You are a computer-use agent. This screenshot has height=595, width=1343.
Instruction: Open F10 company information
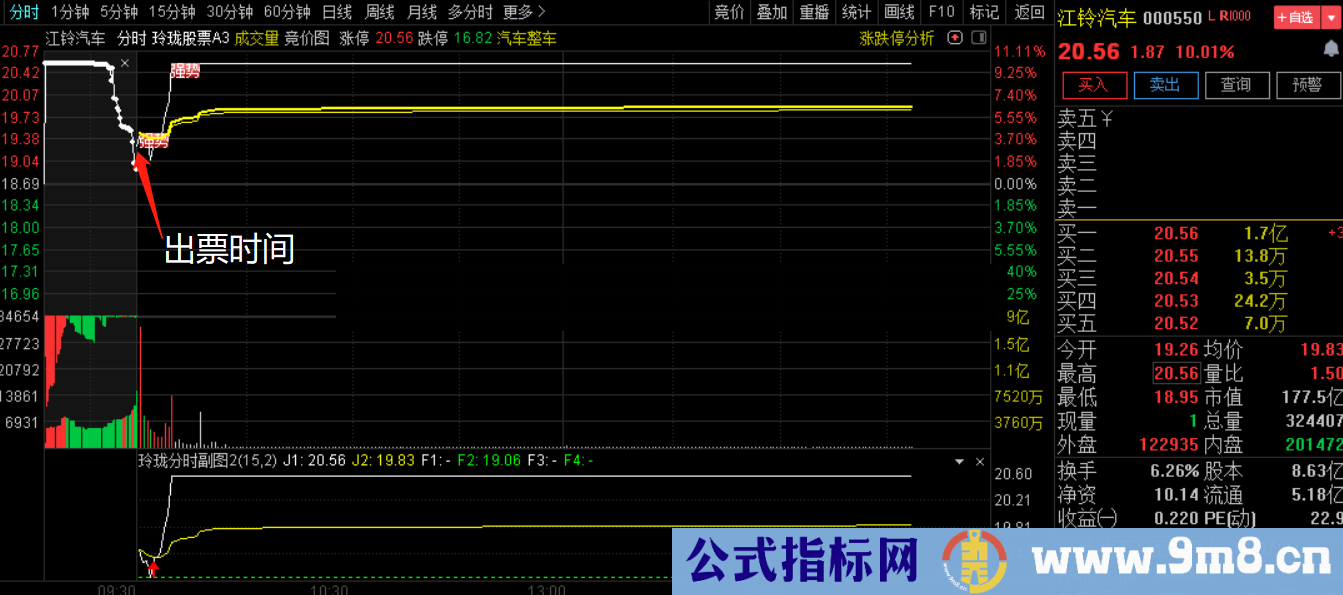click(940, 13)
